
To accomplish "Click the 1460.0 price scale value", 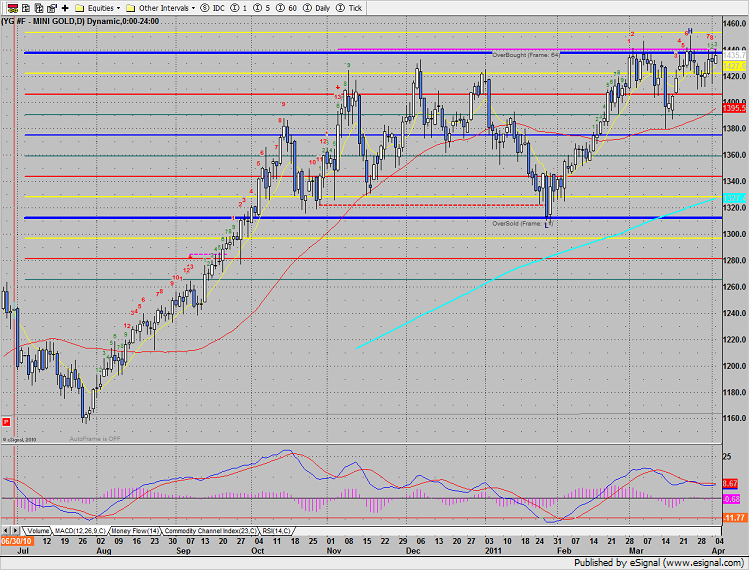I will pyautogui.click(x=735, y=23).
